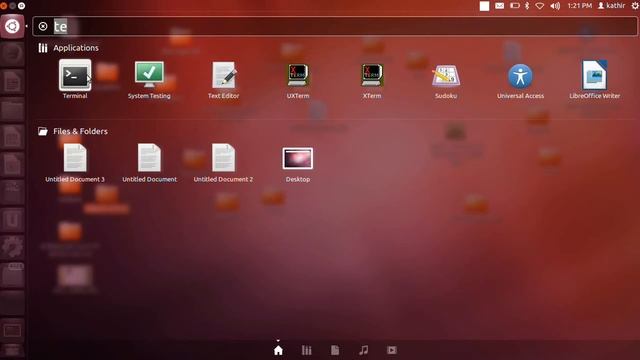Screen dimensions: 640x360
Task: Launch UXTerm from results
Action: (298, 80)
